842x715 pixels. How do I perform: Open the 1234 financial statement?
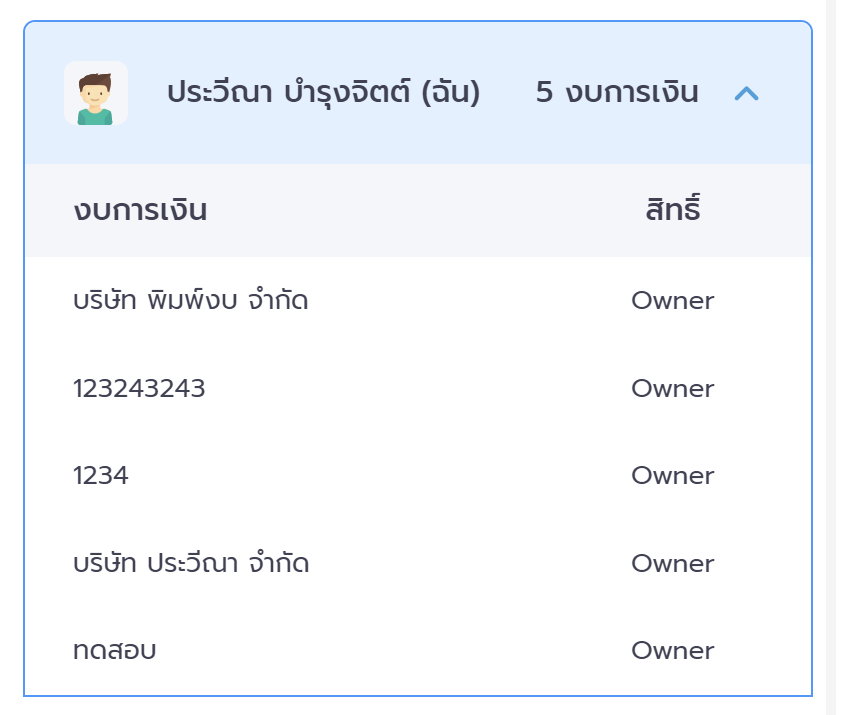pos(101,475)
